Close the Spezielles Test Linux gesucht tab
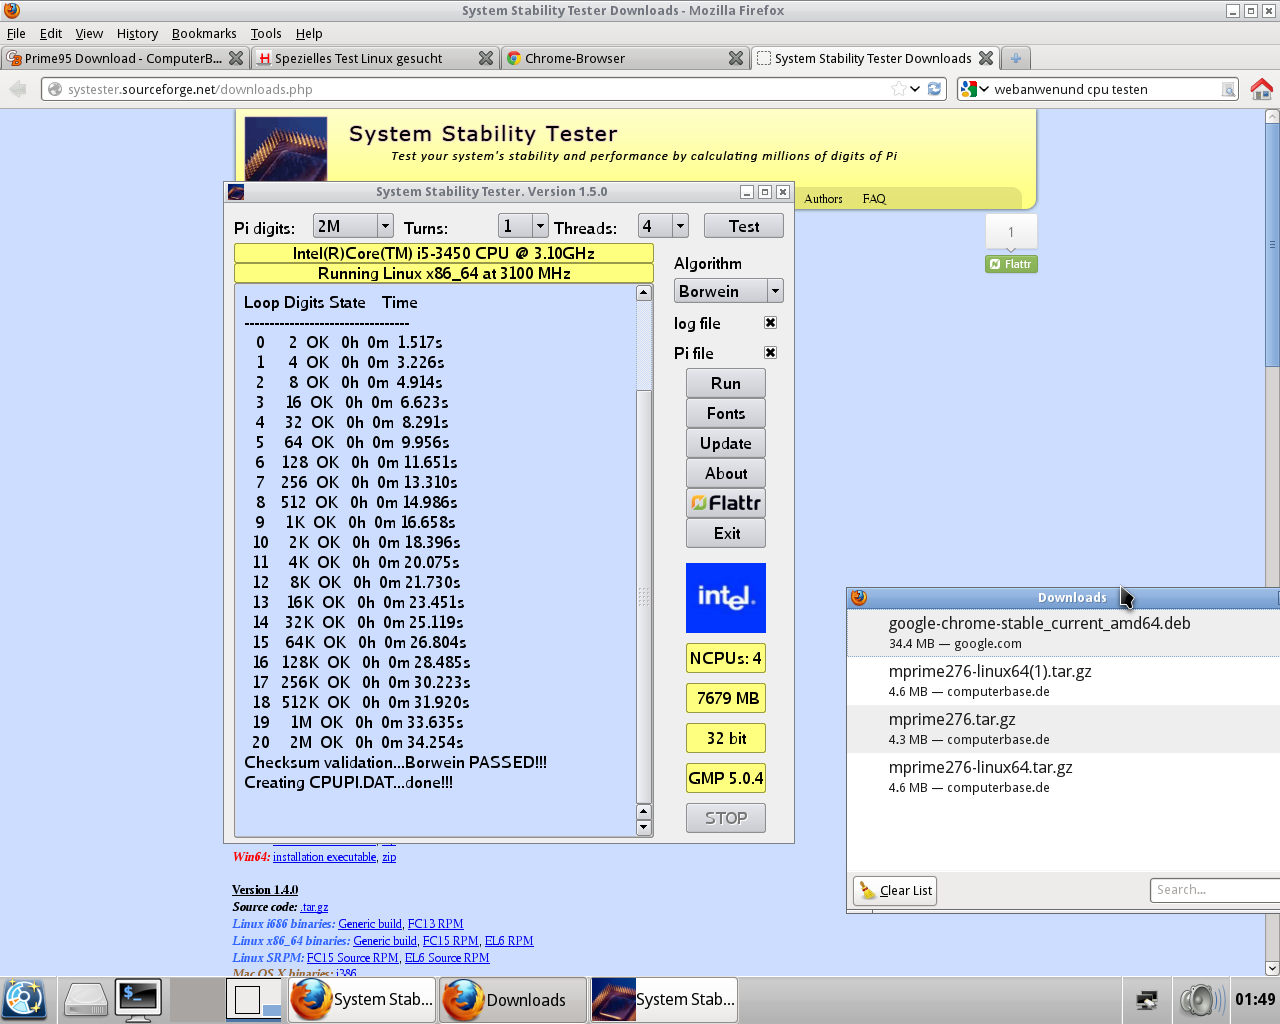The width and height of the screenshot is (1280, 1024). (486, 58)
